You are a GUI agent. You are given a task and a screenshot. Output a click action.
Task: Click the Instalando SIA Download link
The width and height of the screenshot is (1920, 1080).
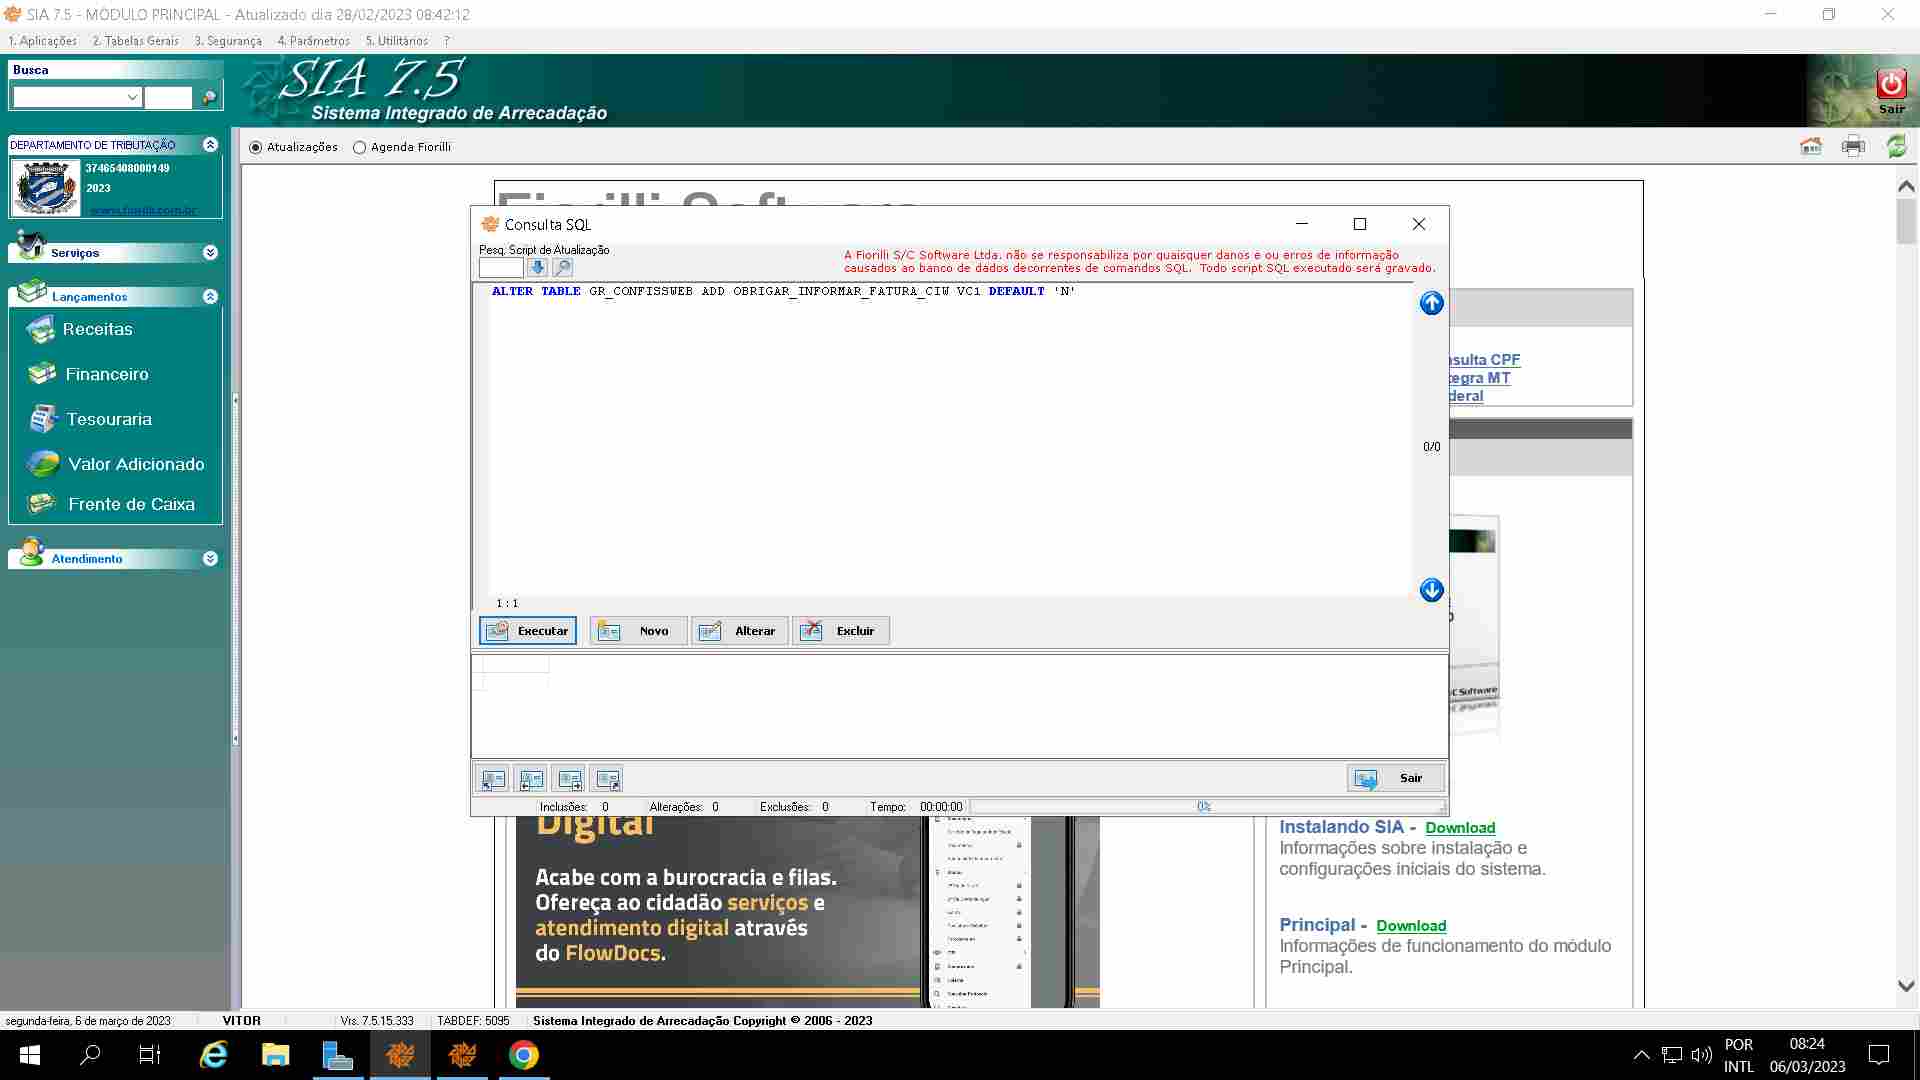tap(1460, 828)
